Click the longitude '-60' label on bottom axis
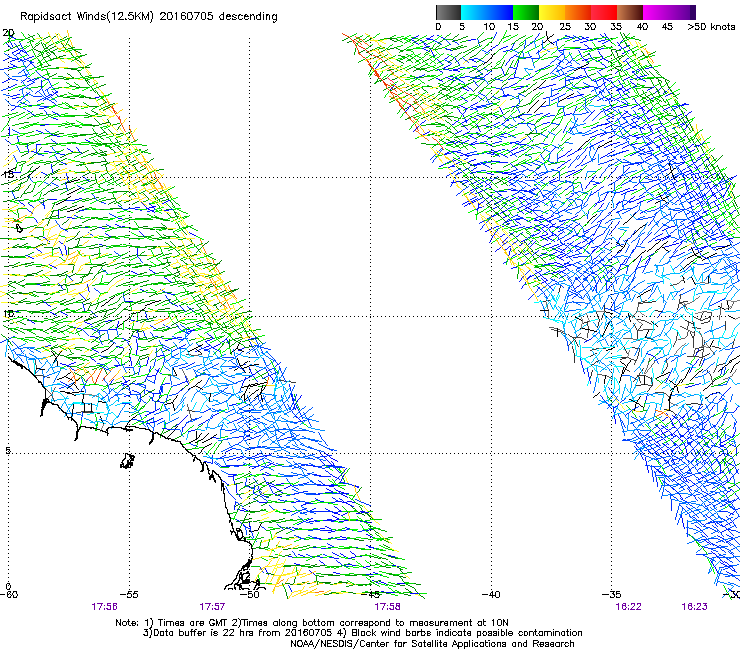 (8, 595)
